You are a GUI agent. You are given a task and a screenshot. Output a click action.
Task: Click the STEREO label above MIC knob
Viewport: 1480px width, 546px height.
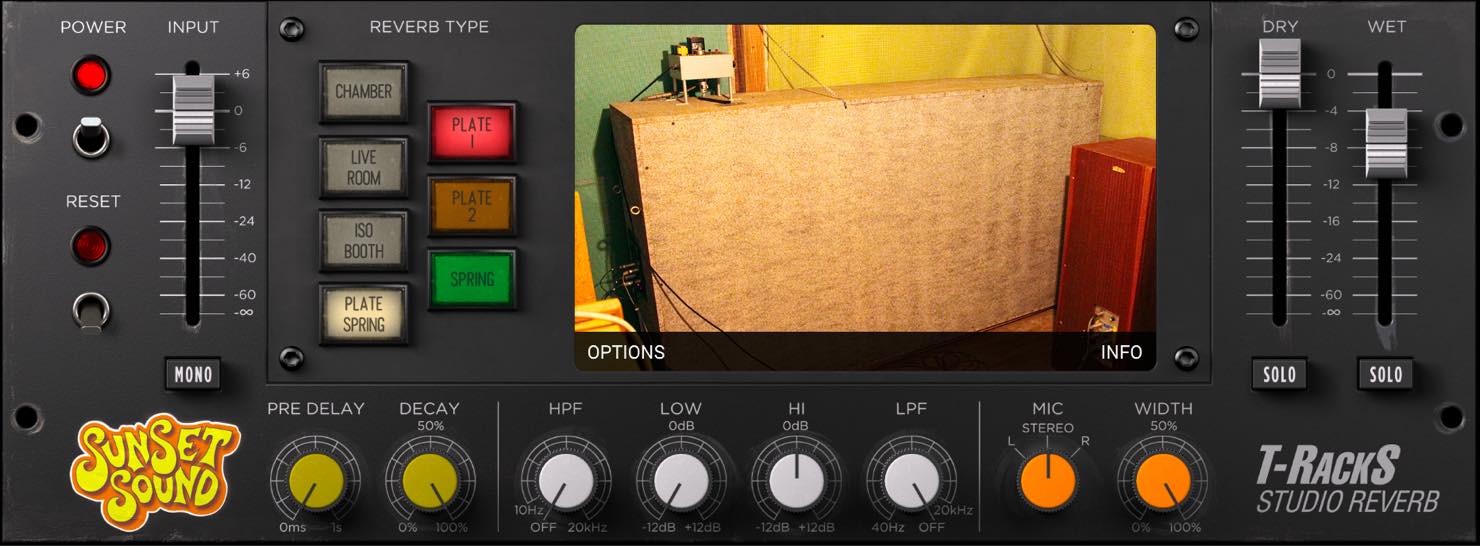click(x=1047, y=428)
